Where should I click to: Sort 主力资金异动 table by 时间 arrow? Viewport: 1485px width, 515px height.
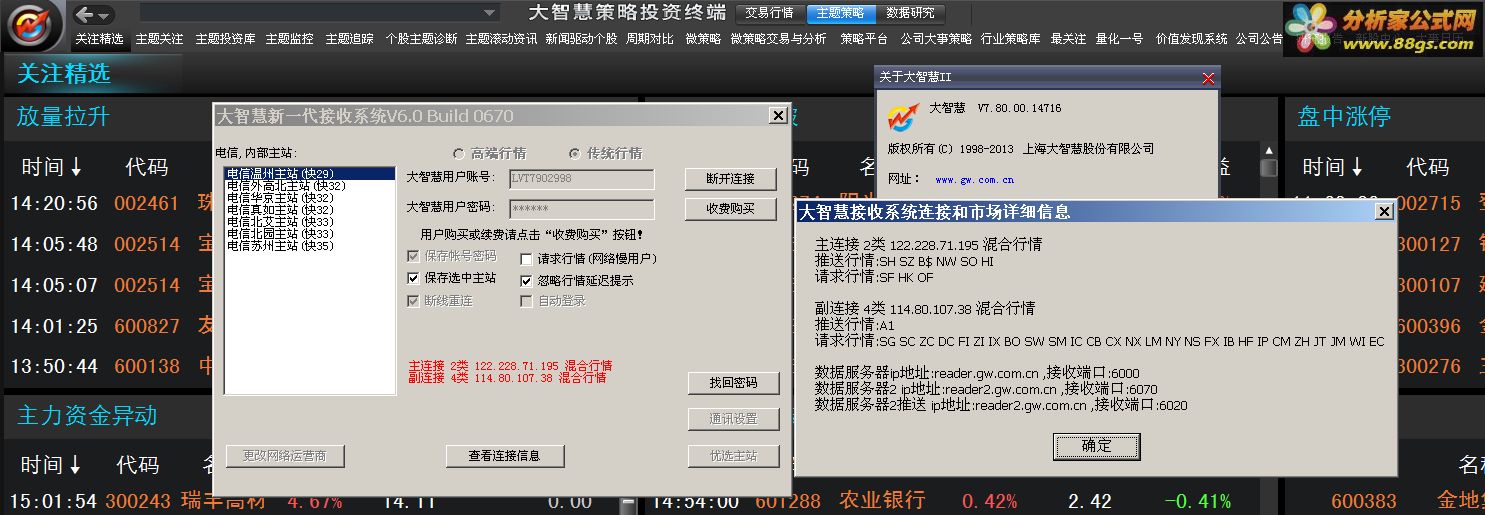tap(76, 465)
